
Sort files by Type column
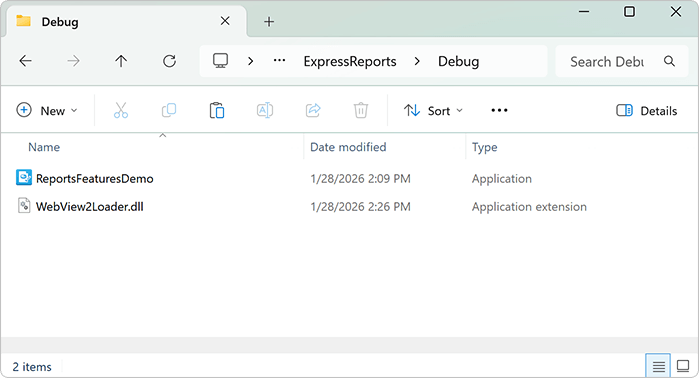point(485,147)
